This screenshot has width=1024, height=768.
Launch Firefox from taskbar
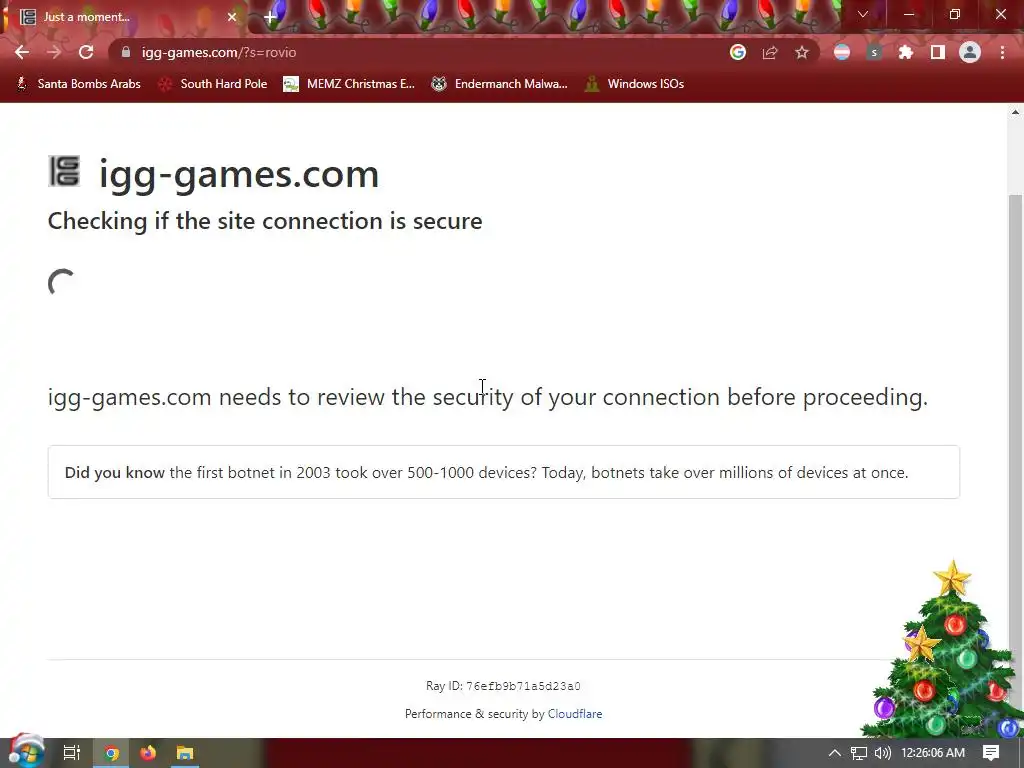pyautogui.click(x=148, y=753)
